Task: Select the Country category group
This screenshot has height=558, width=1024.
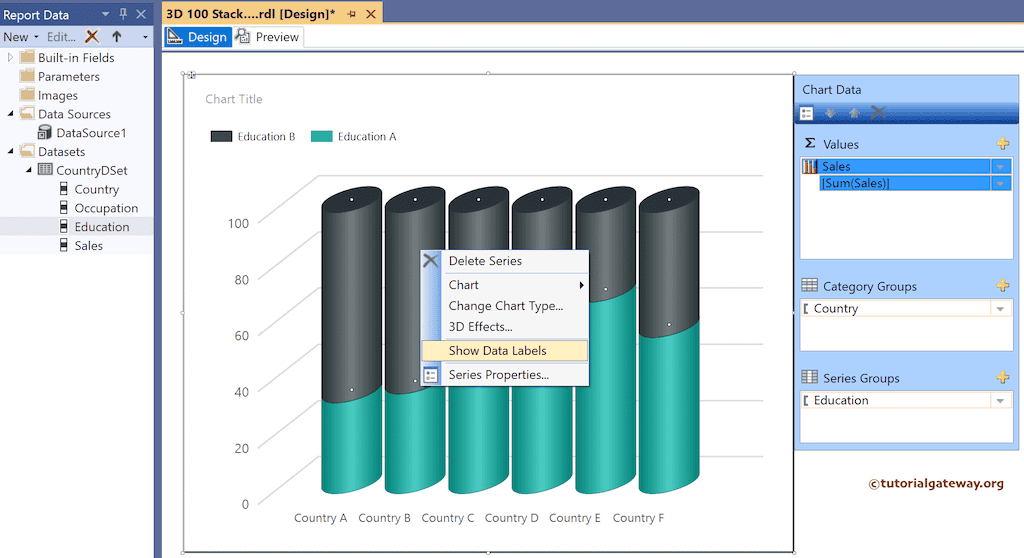Action: click(895, 308)
